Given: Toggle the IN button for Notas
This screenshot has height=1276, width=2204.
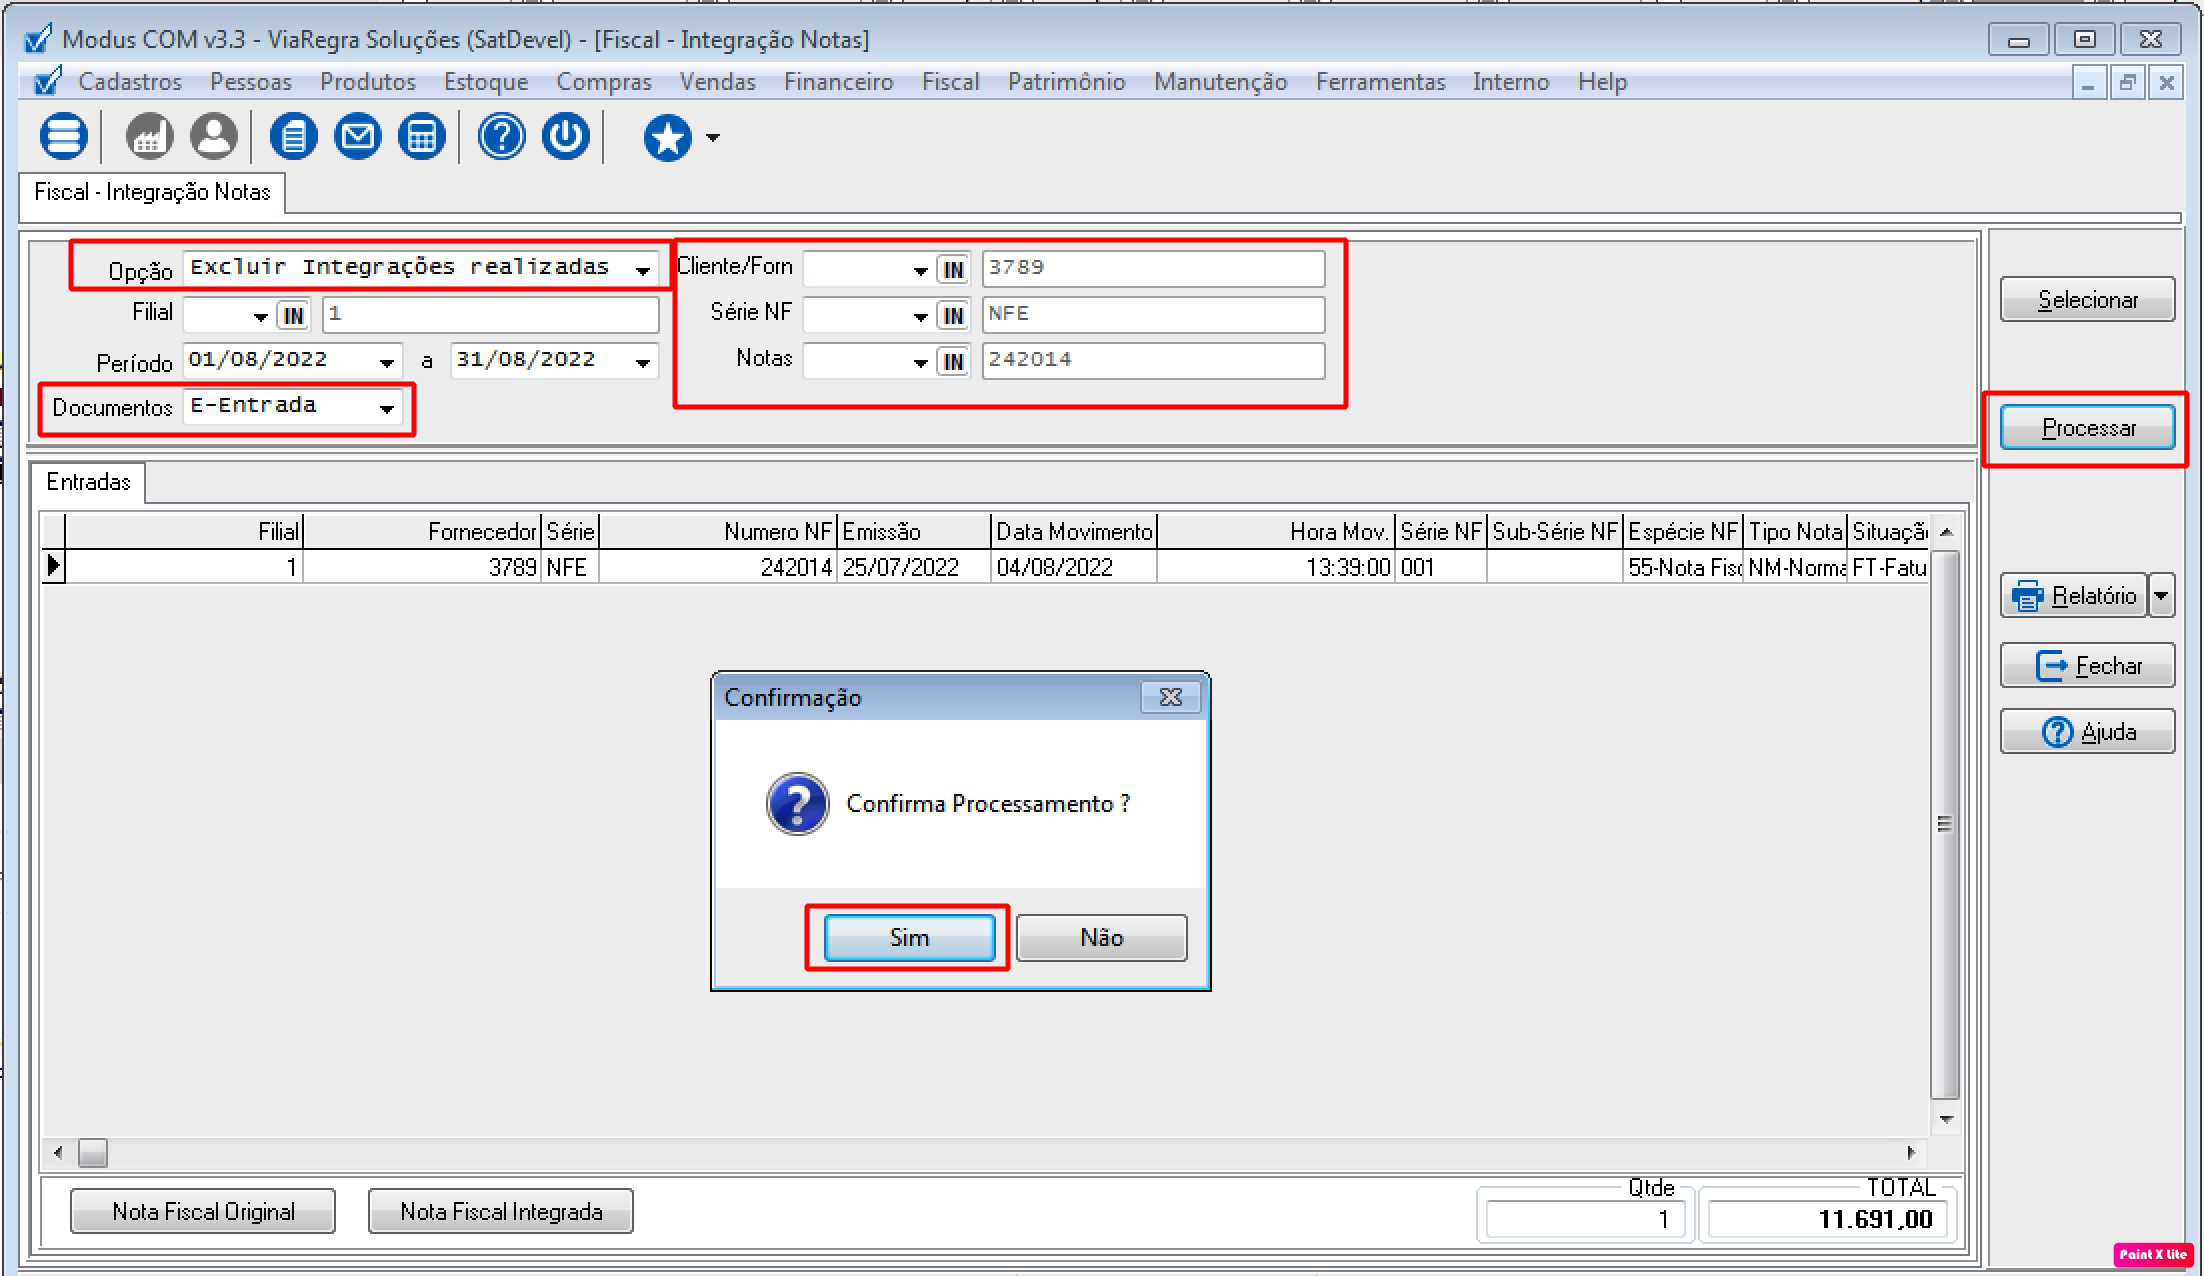Looking at the screenshot, I should point(953,362).
